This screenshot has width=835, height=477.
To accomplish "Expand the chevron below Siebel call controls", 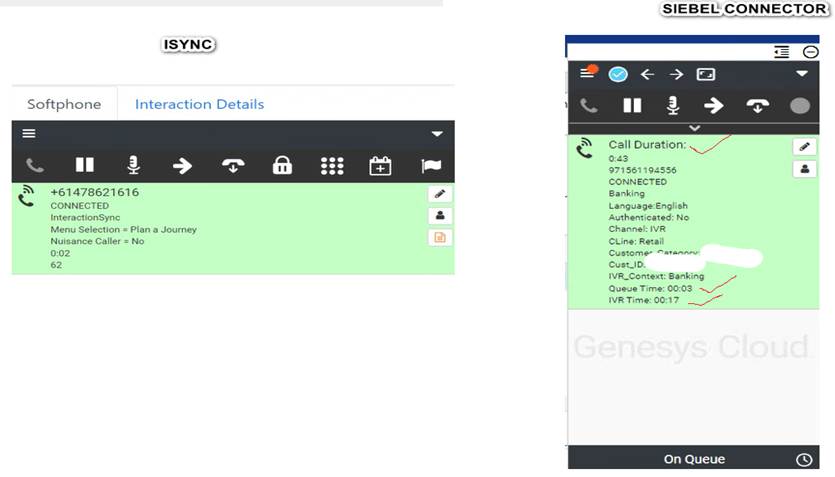I will tap(694, 128).
